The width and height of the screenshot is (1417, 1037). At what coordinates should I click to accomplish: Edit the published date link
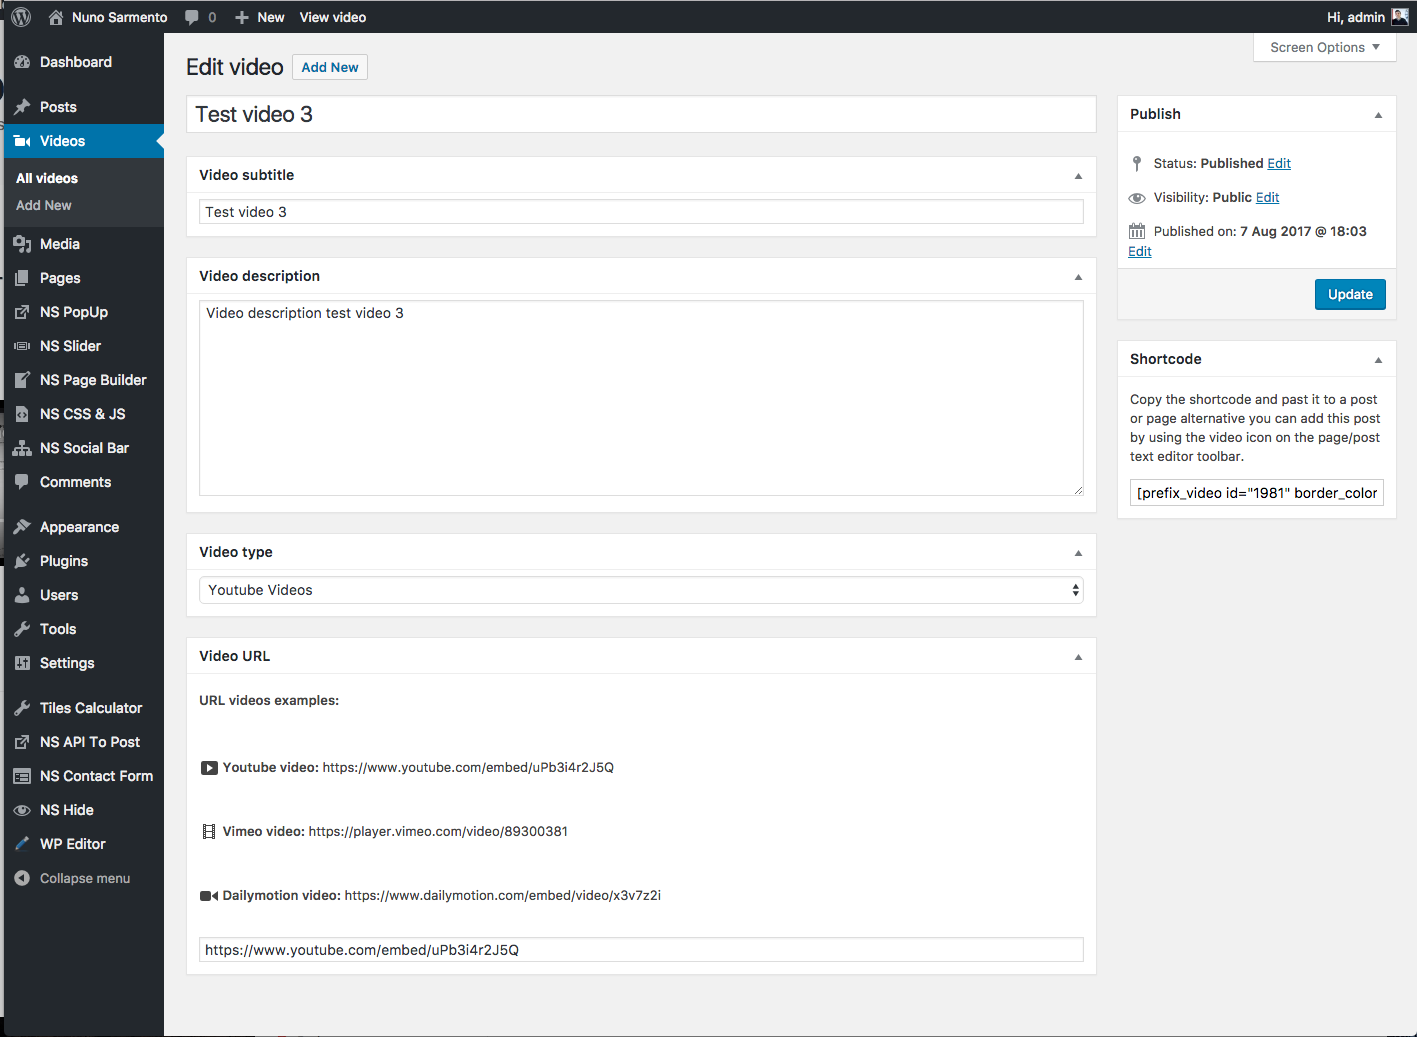point(1140,251)
